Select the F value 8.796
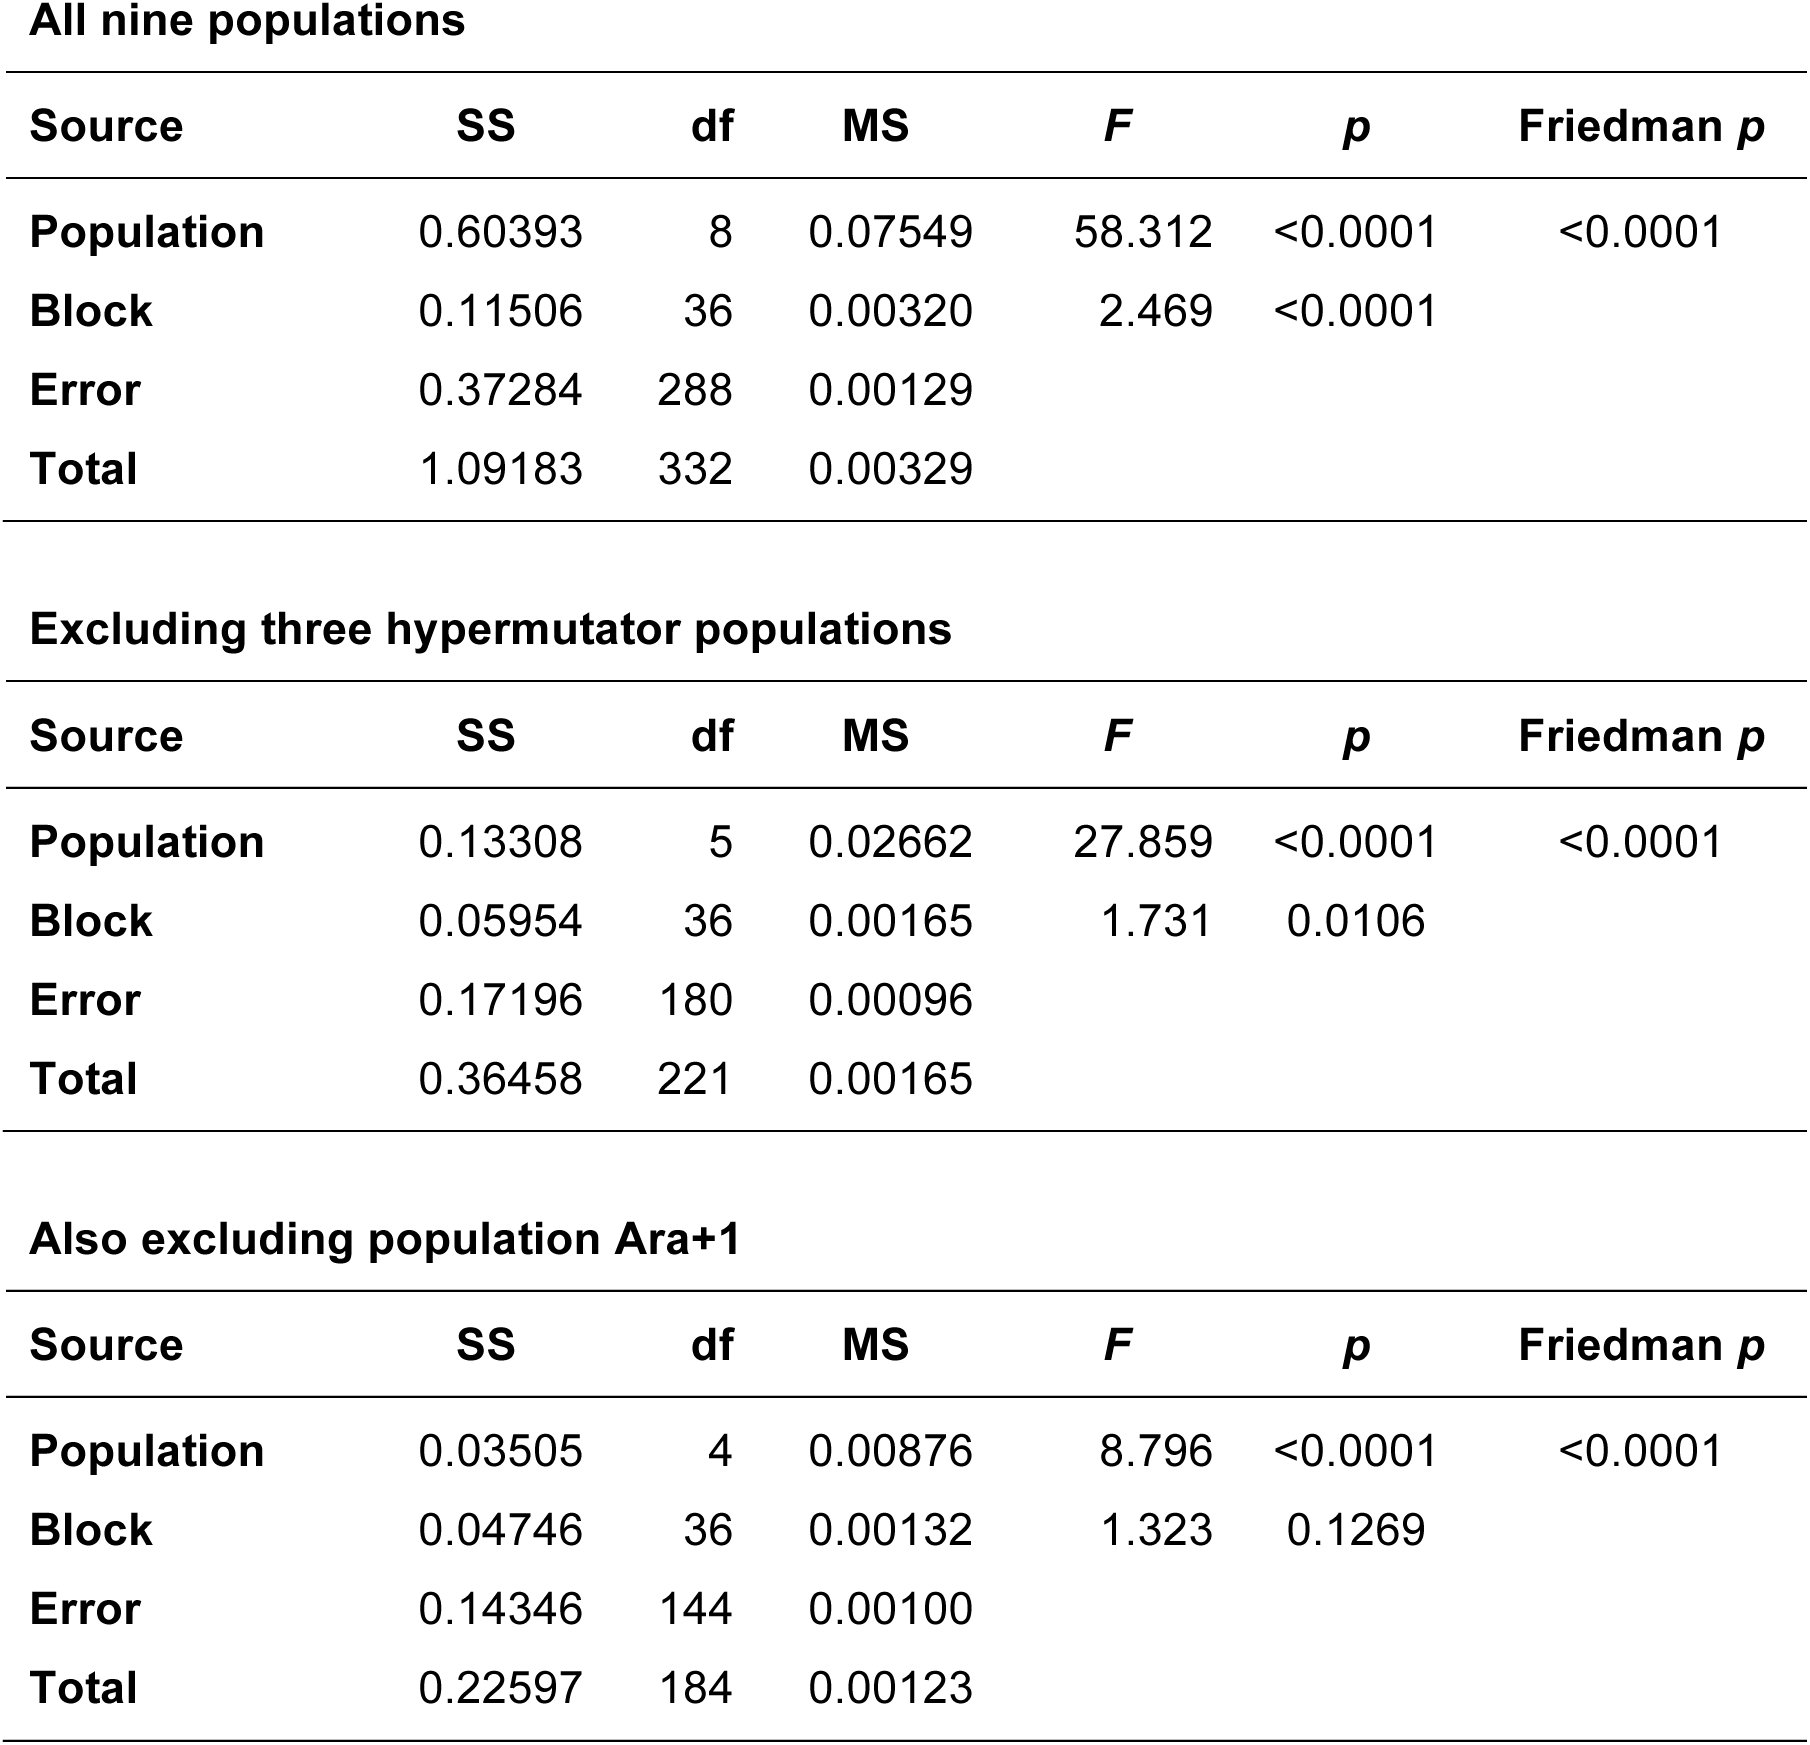This screenshot has width=1810, height=1745. [1155, 1451]
